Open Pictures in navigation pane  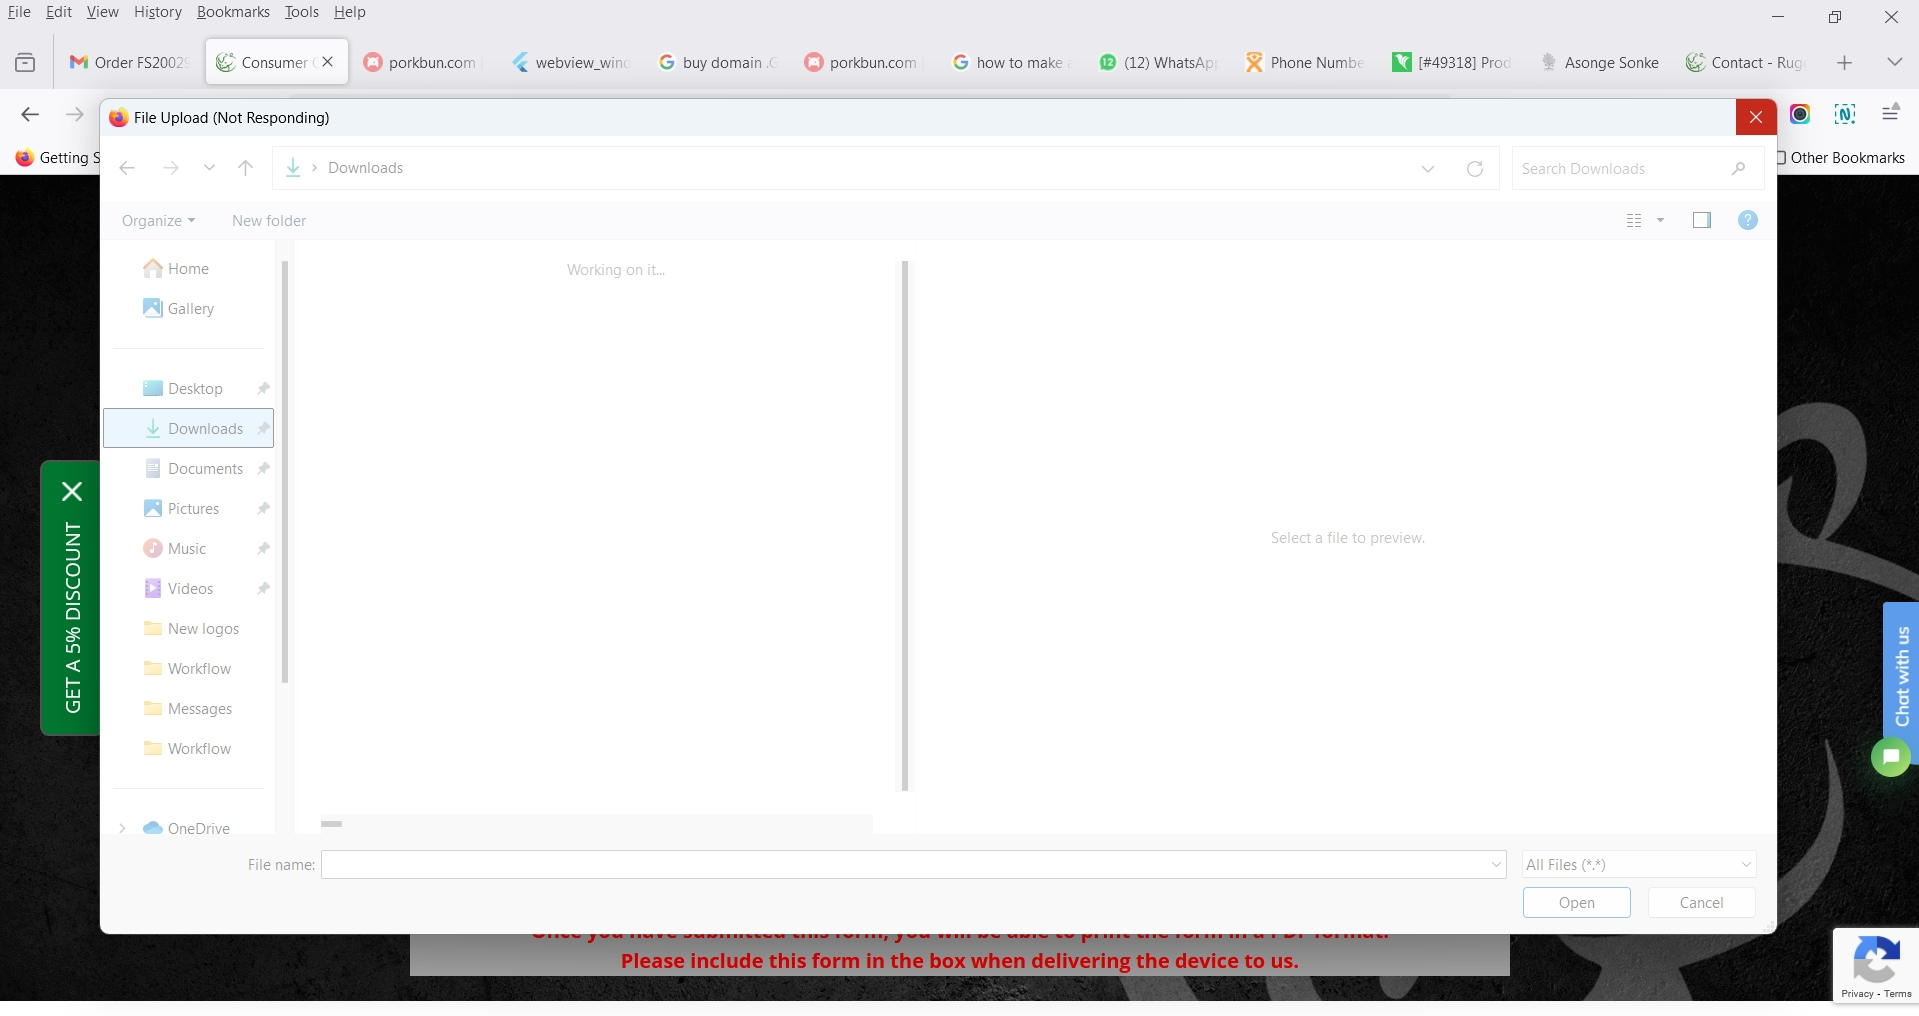point(188,509)
